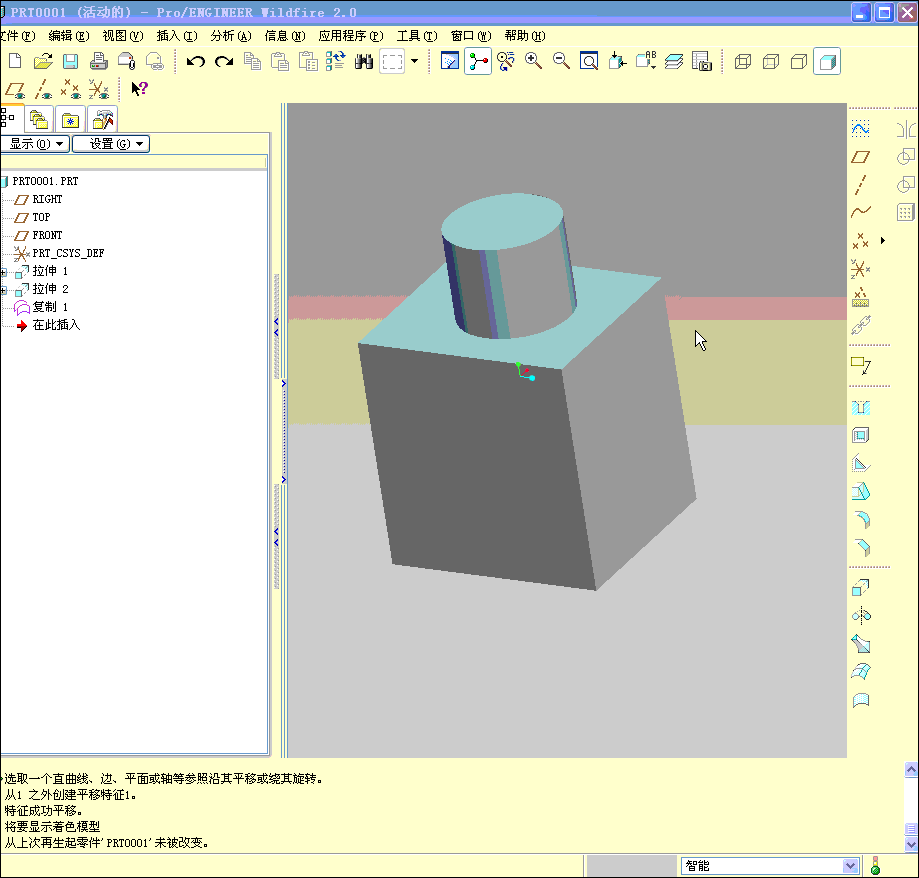Expand the datum point tool flyout arrow
This screenshot has height=878, width=919.
tap(883, 240)
